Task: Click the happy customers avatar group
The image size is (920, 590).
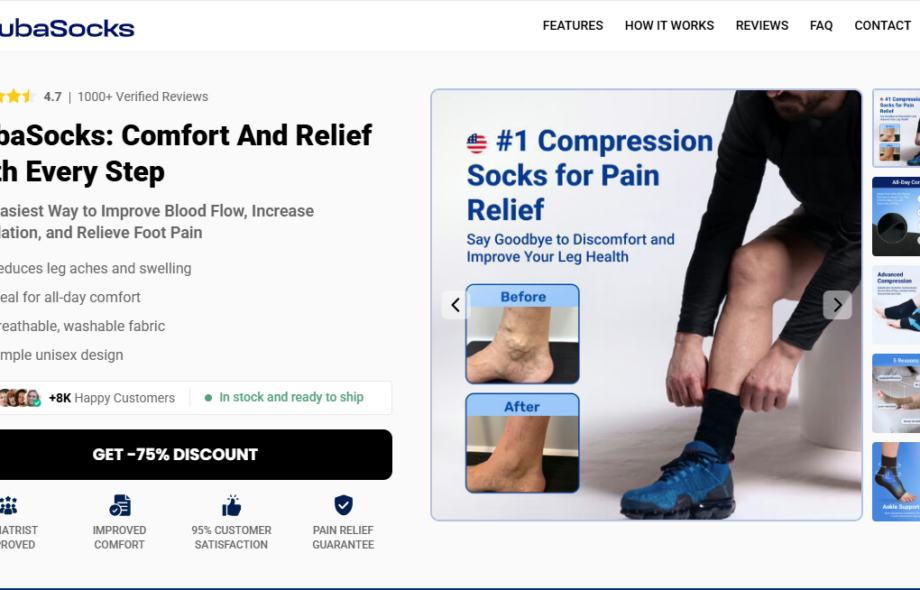Action: pyautogui.click(x=21, y=398)
